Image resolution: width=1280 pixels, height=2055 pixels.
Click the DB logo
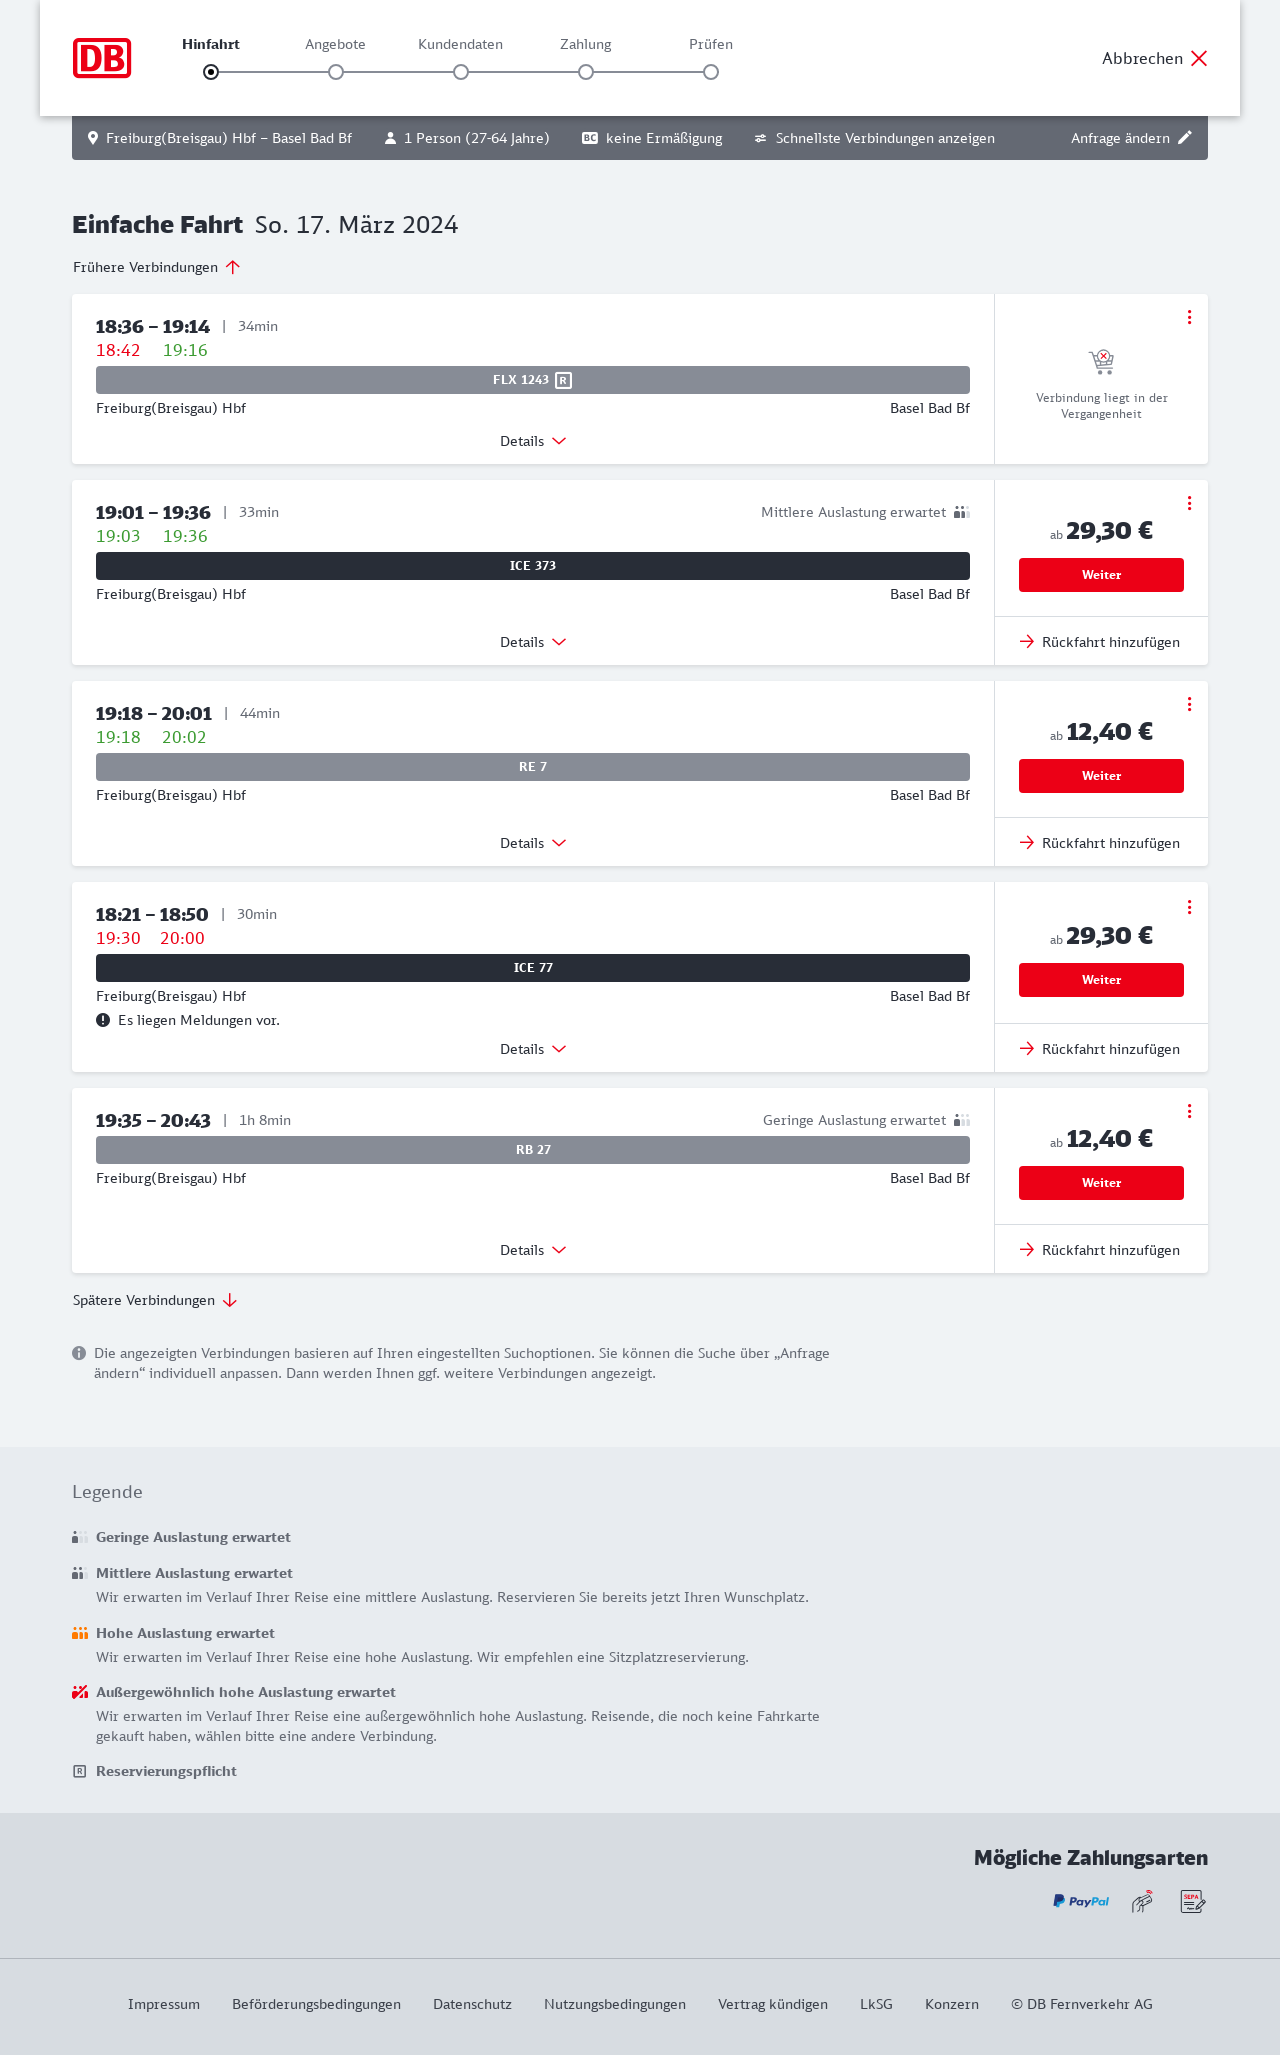tap(102, 58)
